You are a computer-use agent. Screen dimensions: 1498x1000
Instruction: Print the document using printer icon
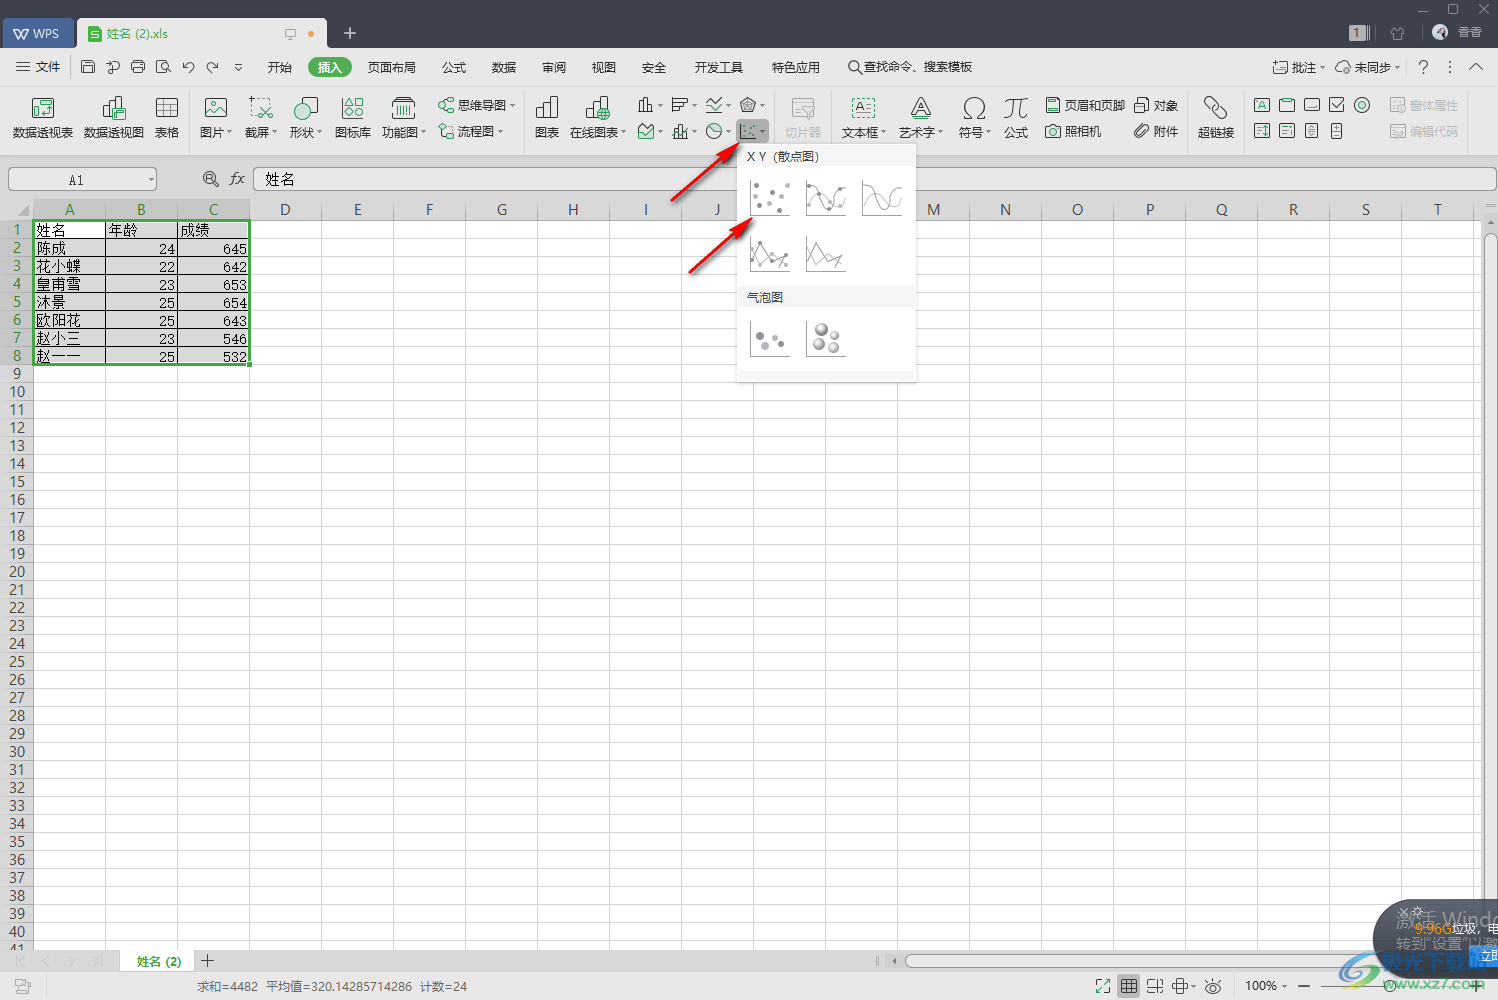138,67
